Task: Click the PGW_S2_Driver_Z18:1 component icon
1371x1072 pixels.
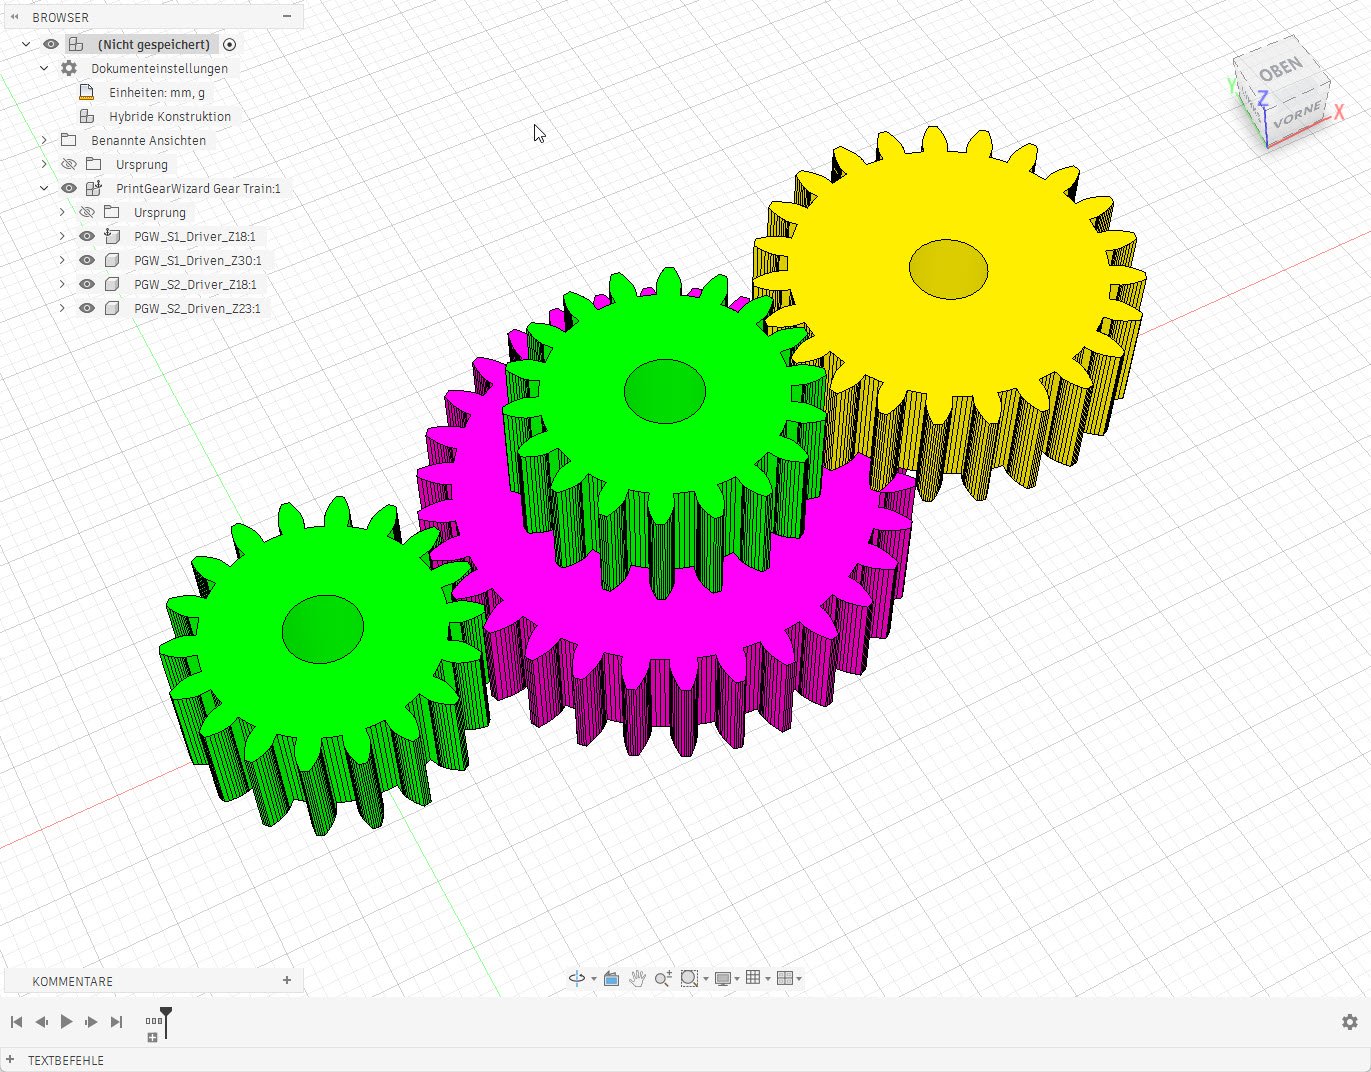Action: [x=112, y=284]
